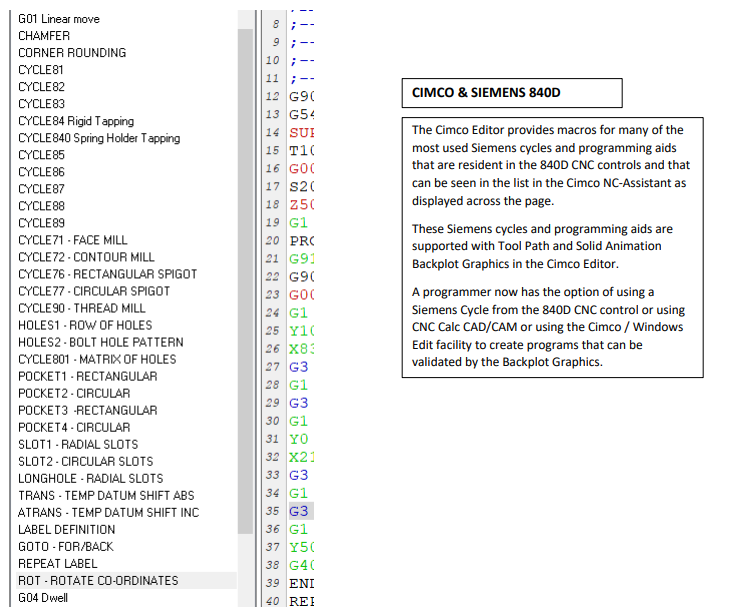The height and width of the screenshot is (607, 738).
Task: Choose CORNER ROUNDING in macro list
Action: pyautogui.click(x=72, y=53)
